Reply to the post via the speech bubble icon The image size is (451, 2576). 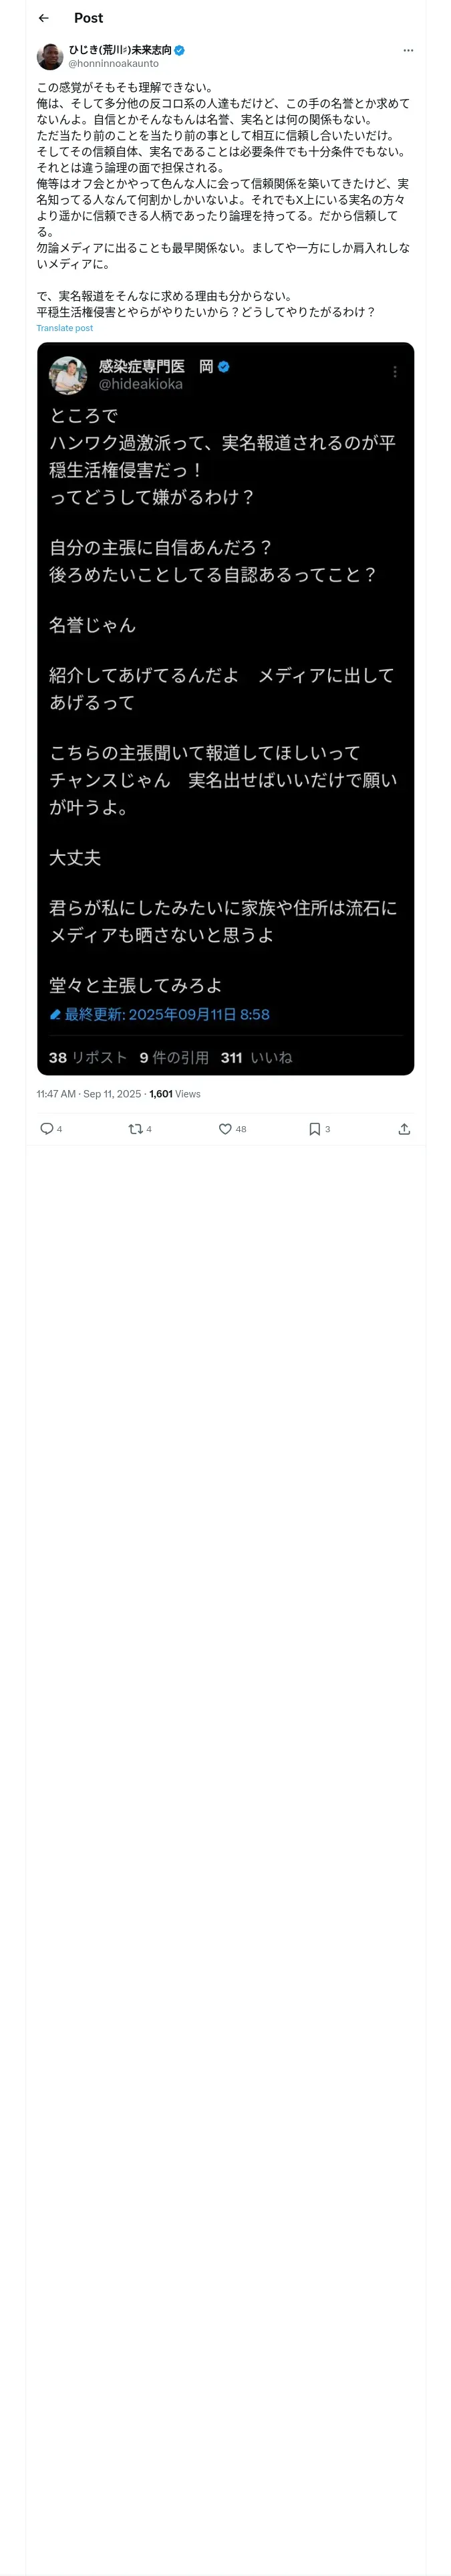pos(47,1128)
